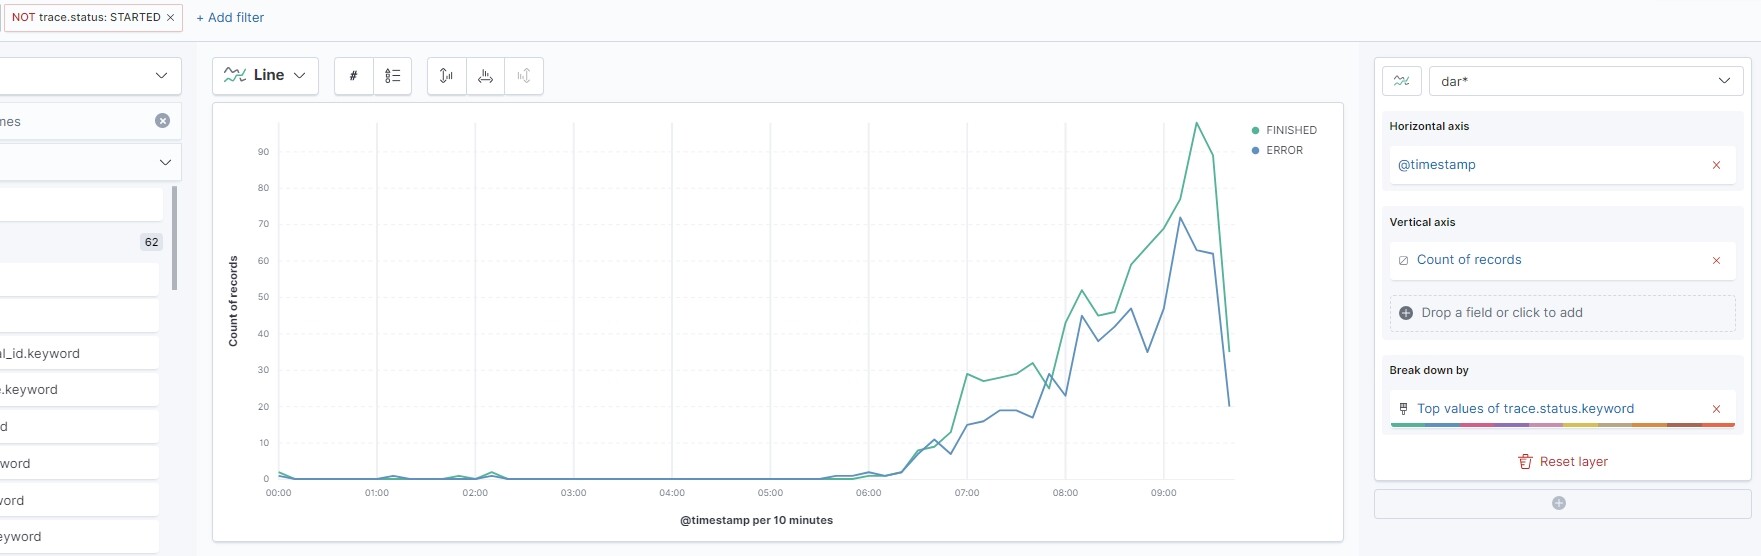
Task: Click the Horizontal axis heading
Action: click(x=1429, y=126)
